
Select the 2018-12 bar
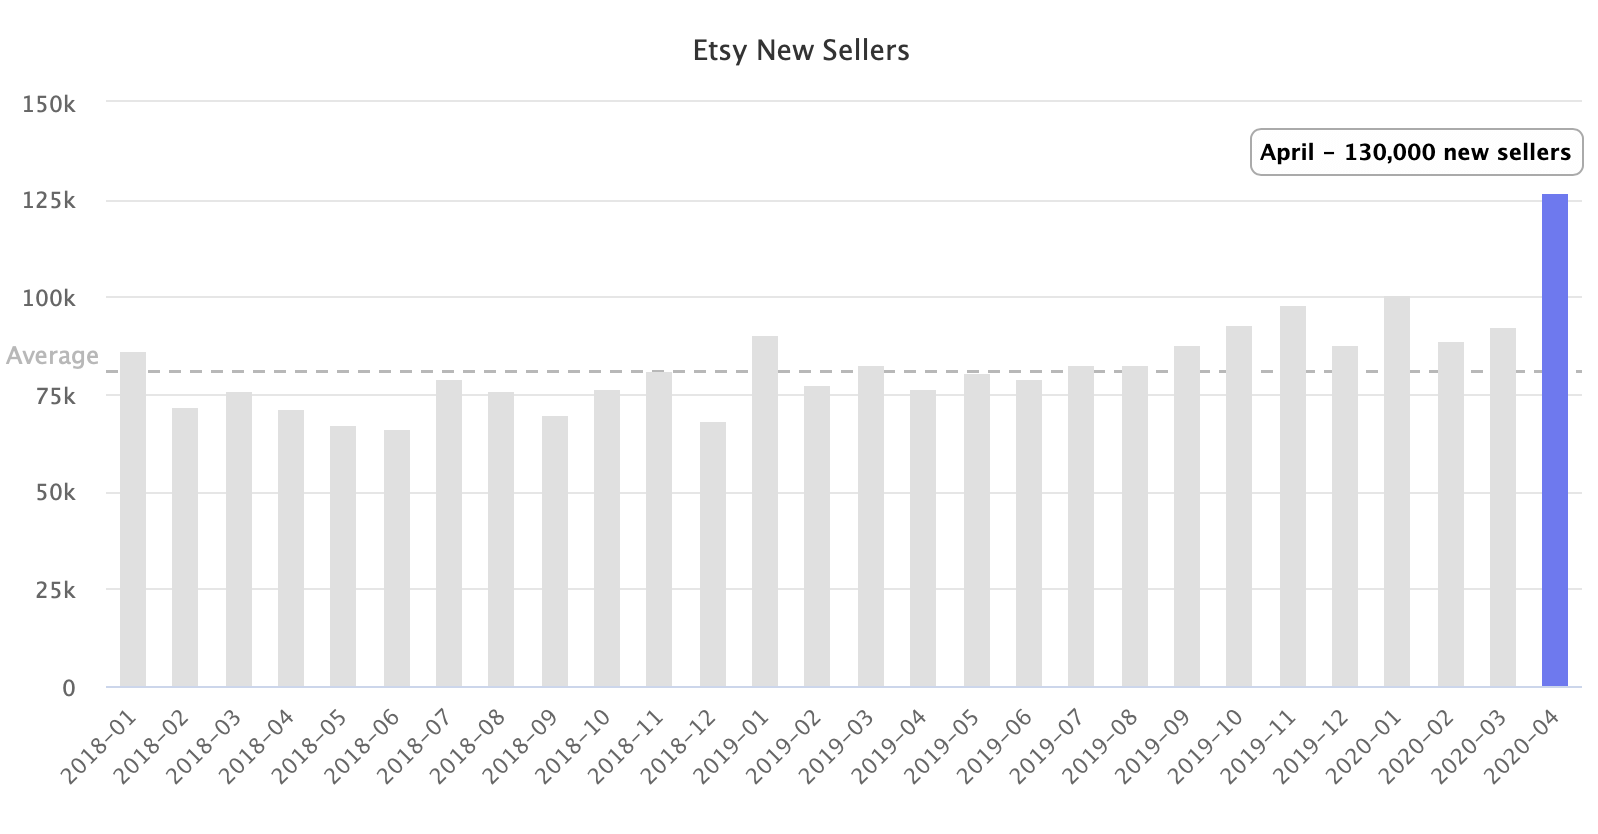point(713,554)
